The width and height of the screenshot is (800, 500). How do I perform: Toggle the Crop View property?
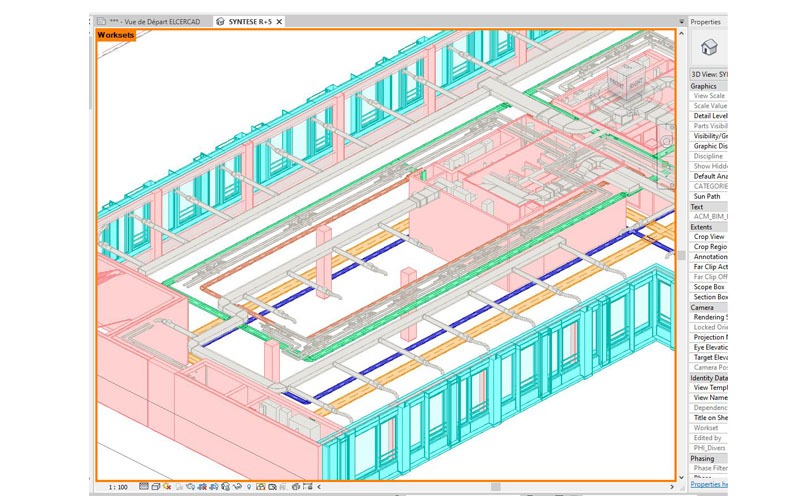709,237
